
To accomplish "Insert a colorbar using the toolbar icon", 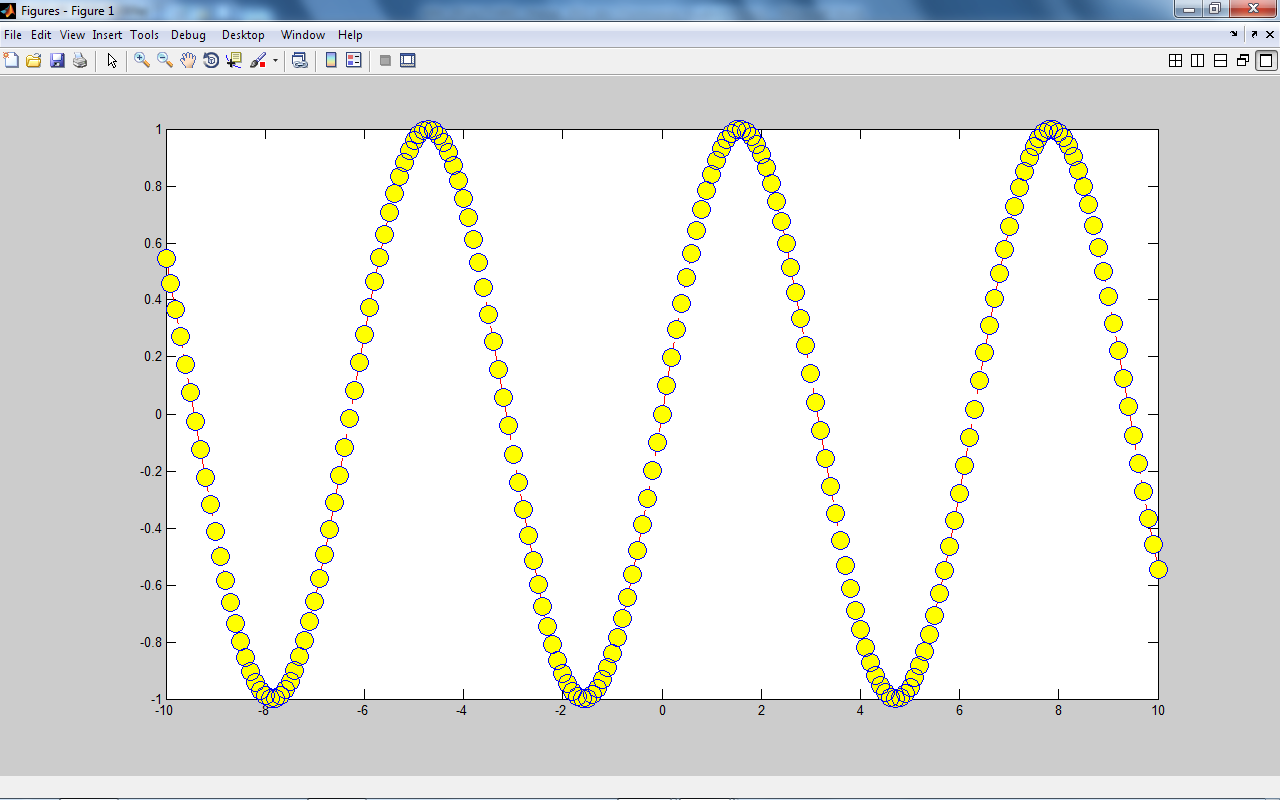I will [331, 61].
